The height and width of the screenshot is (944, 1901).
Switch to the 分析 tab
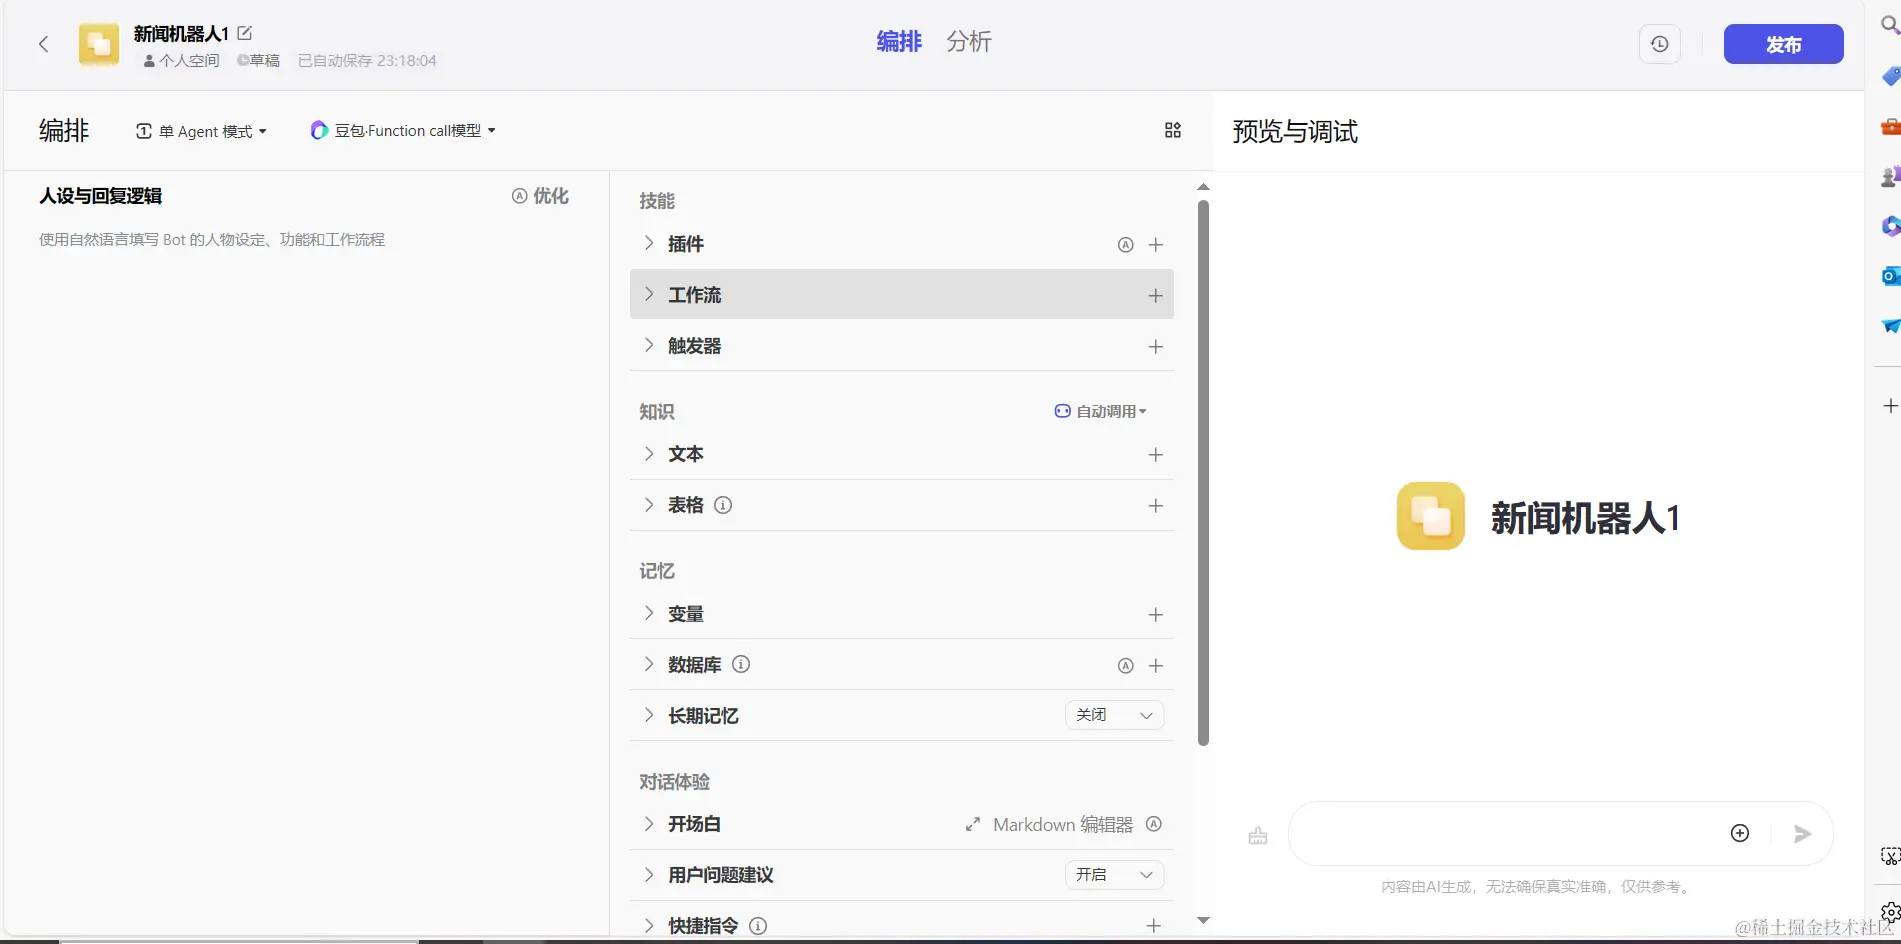pos(969,41)
